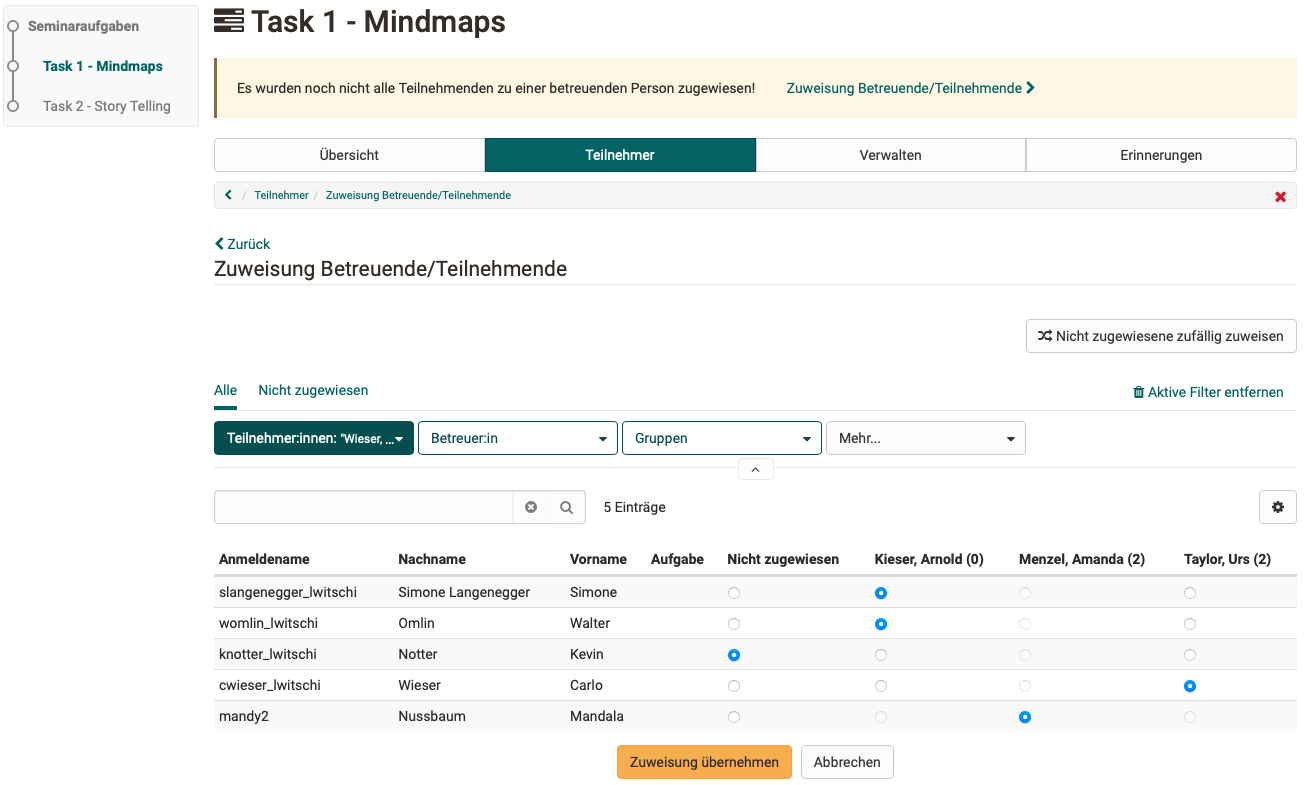Show the Nicht zugewiesen filter tab
The width and height of the screenshot is (1304, 785).
[x=313, y=390]
